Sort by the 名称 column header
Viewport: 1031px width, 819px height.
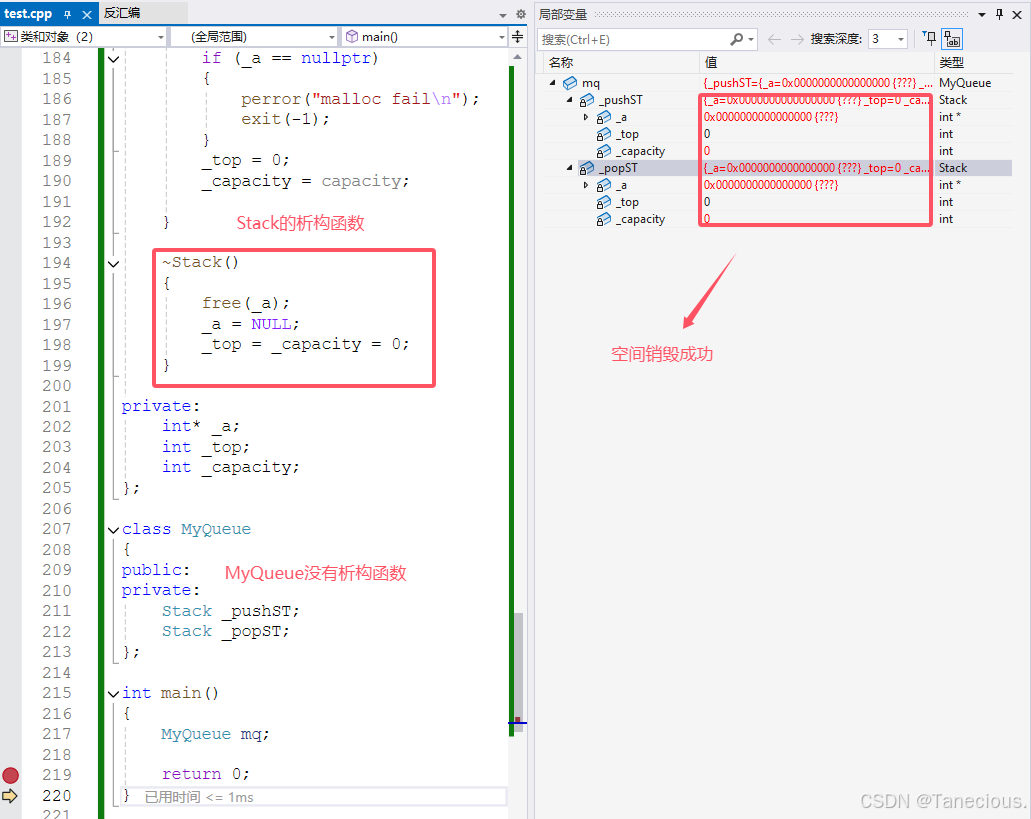click(x=622, y=62)
